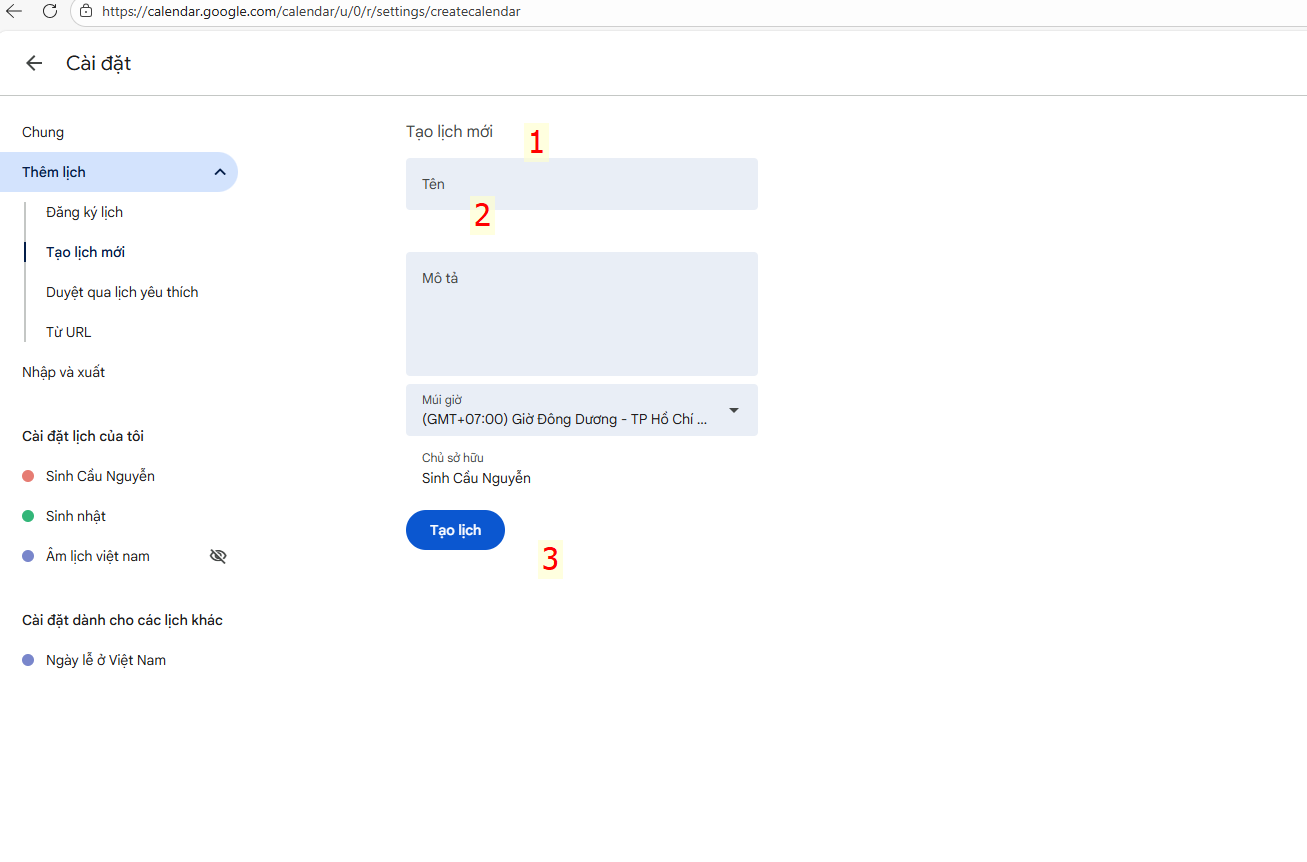
Task: Open Nhập và xuất settings
Action: click(64, 372)
